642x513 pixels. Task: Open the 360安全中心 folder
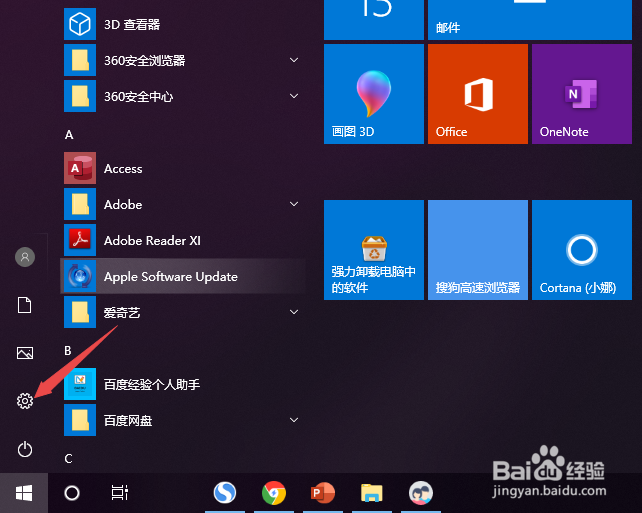[x=183, y=96]
